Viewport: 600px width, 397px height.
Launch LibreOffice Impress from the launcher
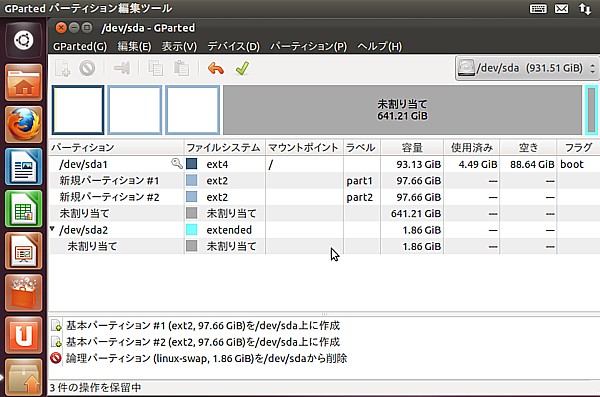tap(24, 251)
